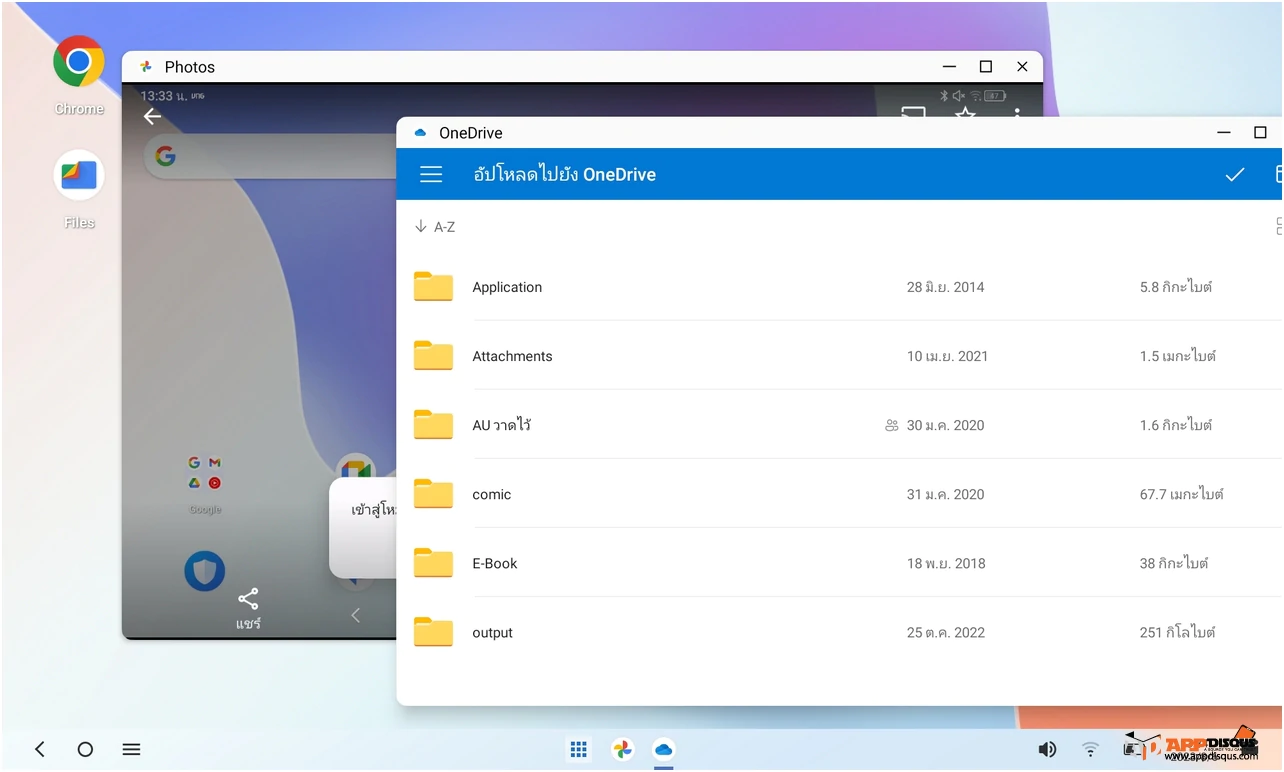Viewport: 1284px width, 772px height.
Task: Open the Google apps folder in Photos
Action: point(204,473)
